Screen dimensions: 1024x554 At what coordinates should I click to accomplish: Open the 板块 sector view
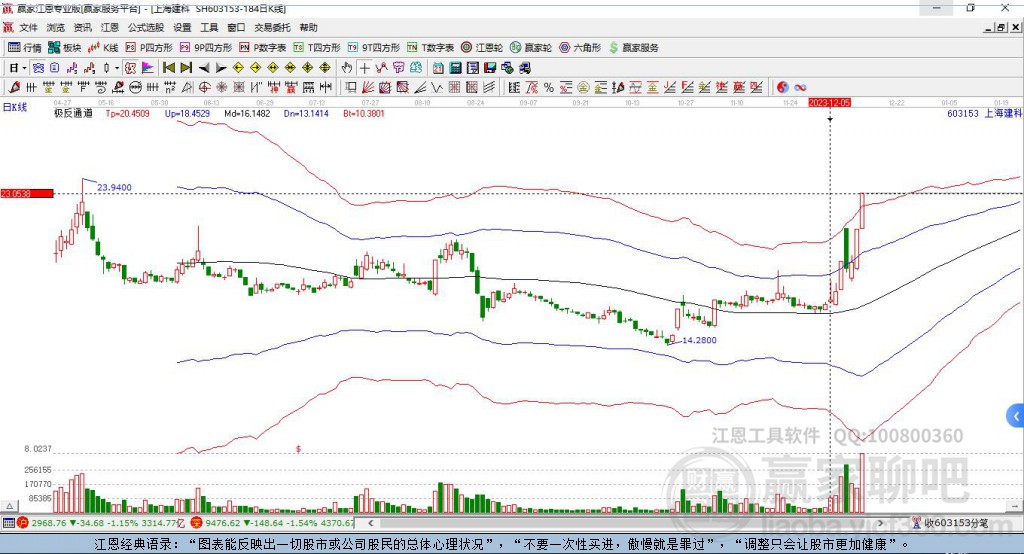pyautogui.click(x=65, y=48)
